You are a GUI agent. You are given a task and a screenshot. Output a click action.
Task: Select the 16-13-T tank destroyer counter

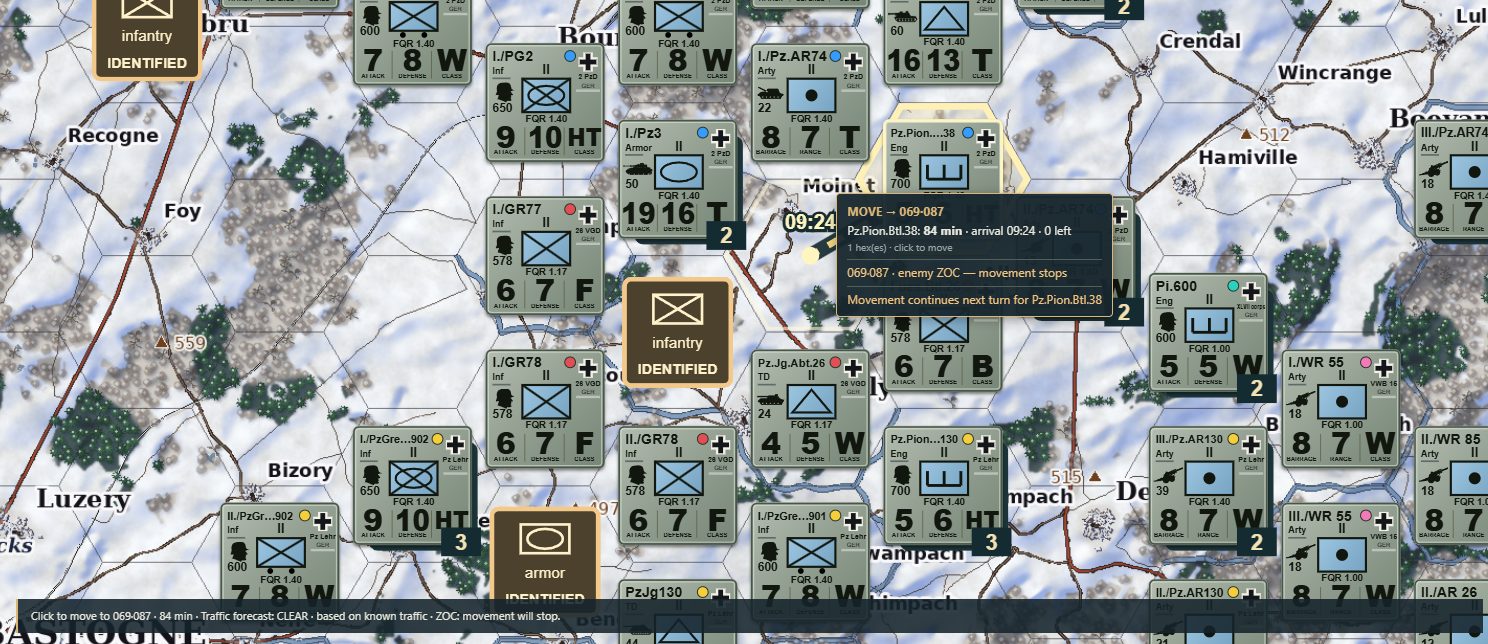(x=941, y=42)
